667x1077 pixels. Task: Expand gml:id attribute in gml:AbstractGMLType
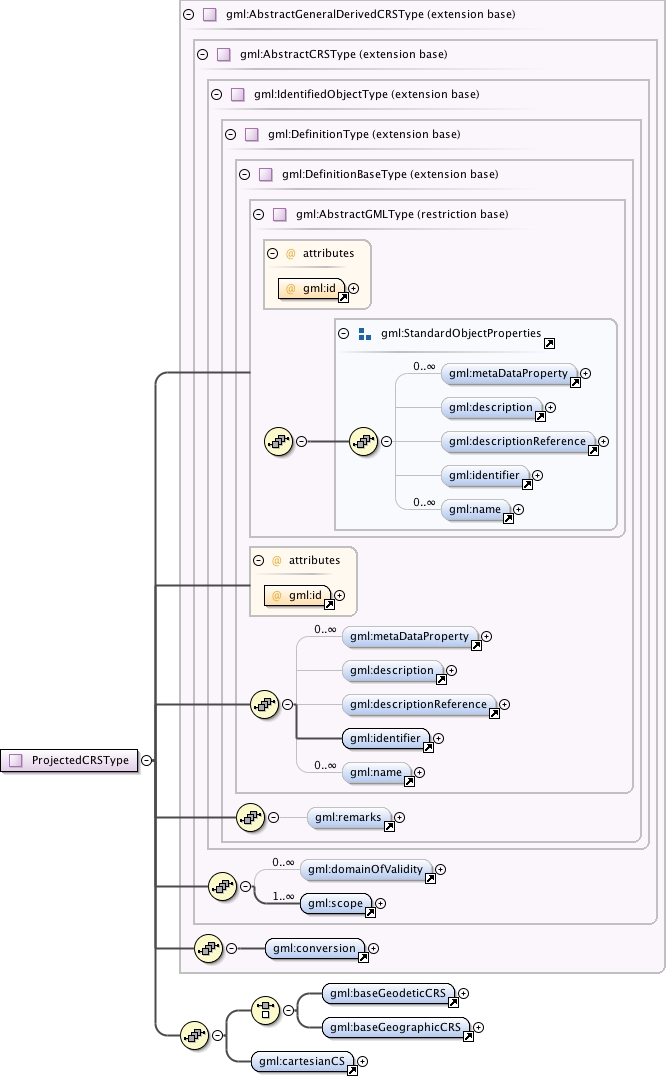click(x=354, y=288)
